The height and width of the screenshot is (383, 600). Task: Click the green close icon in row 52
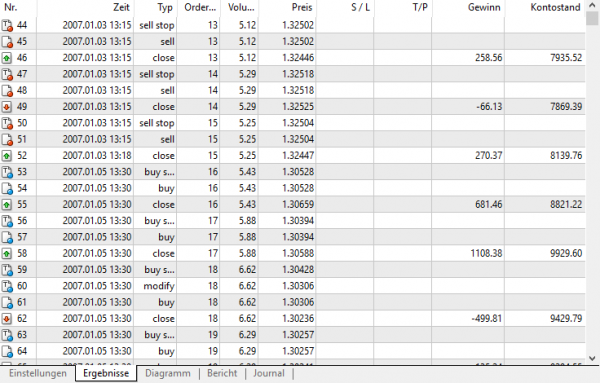[7, 156]
